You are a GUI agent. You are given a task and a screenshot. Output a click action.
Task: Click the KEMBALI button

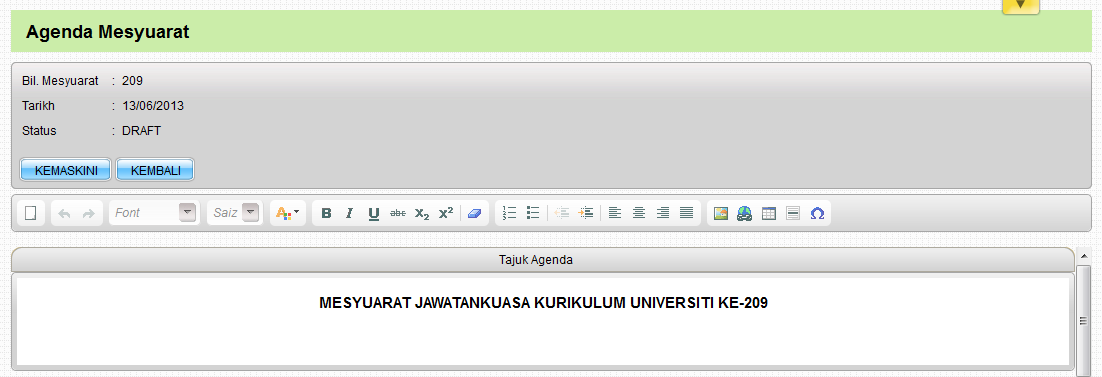point(155,170)
